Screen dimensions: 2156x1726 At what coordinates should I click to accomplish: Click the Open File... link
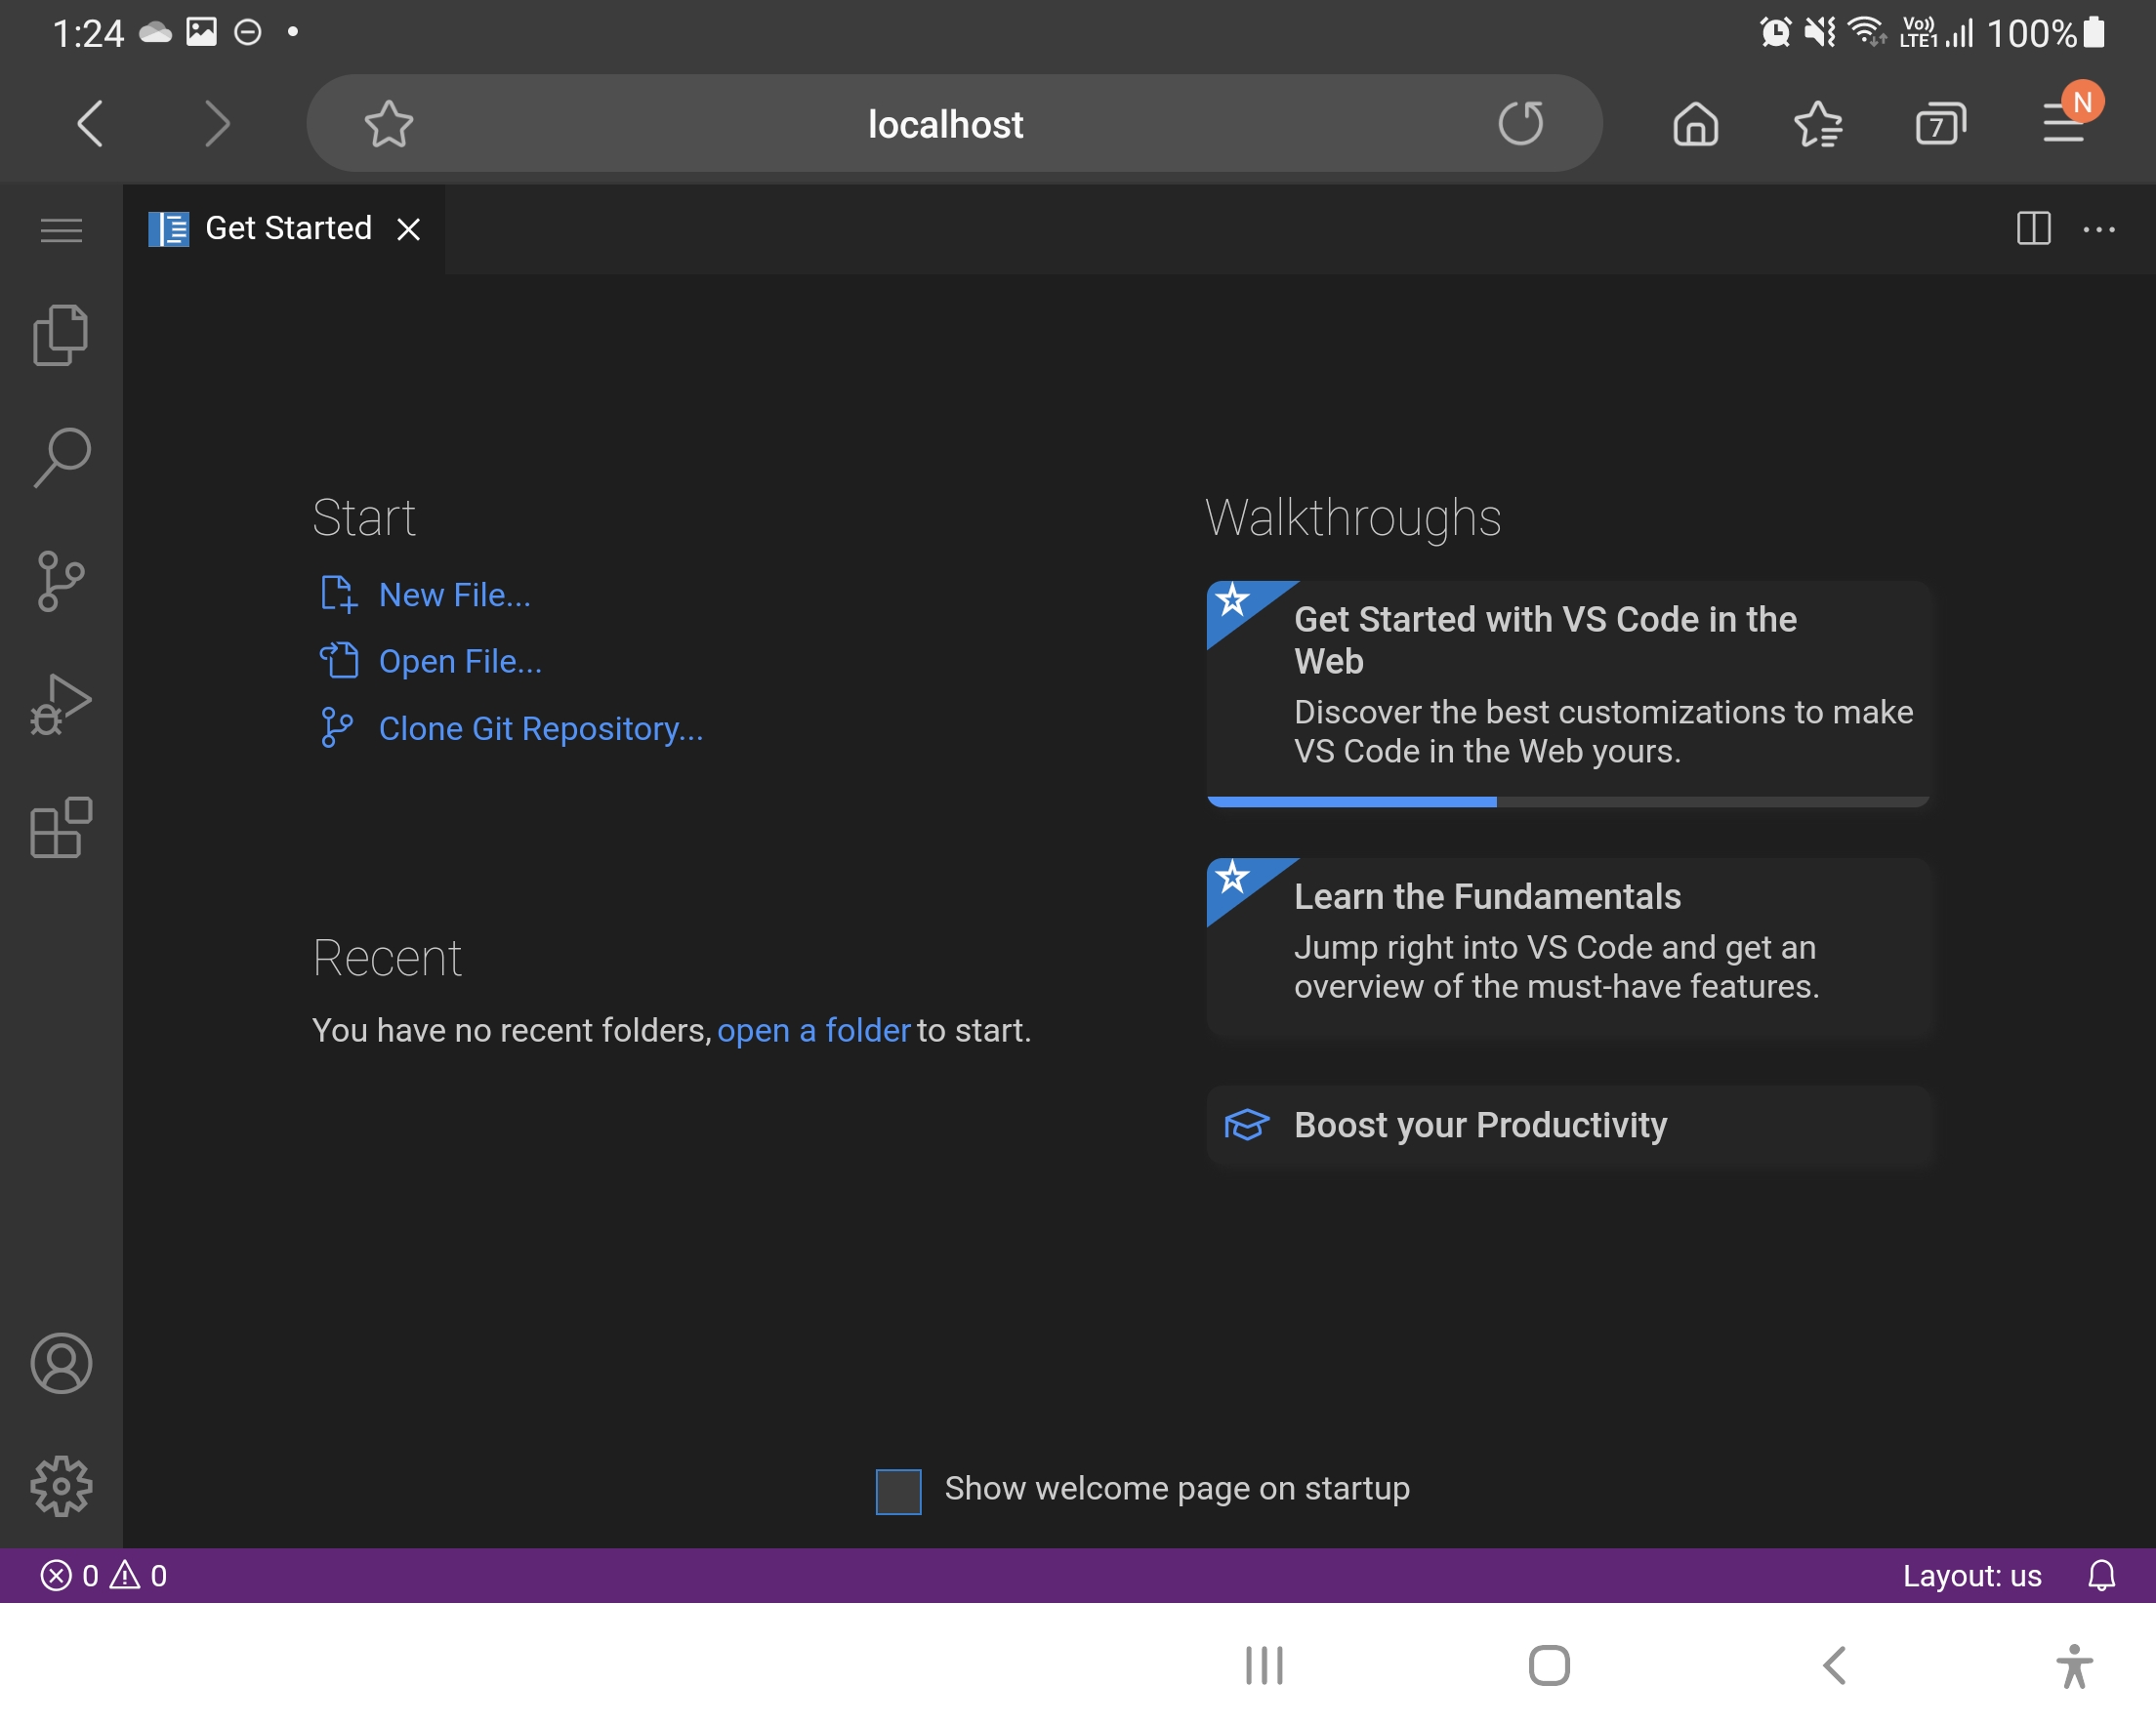460,661
